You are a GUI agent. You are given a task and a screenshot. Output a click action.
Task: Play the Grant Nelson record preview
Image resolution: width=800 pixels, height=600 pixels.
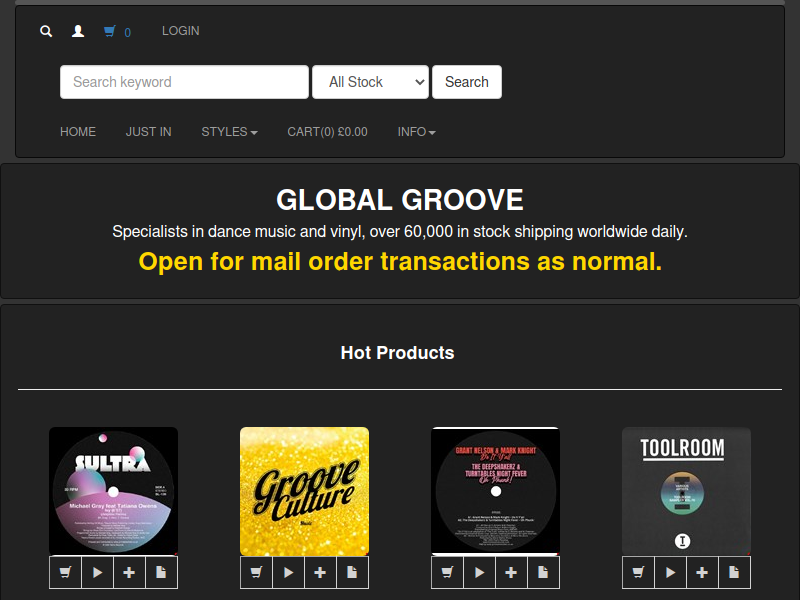coord(479,572)
